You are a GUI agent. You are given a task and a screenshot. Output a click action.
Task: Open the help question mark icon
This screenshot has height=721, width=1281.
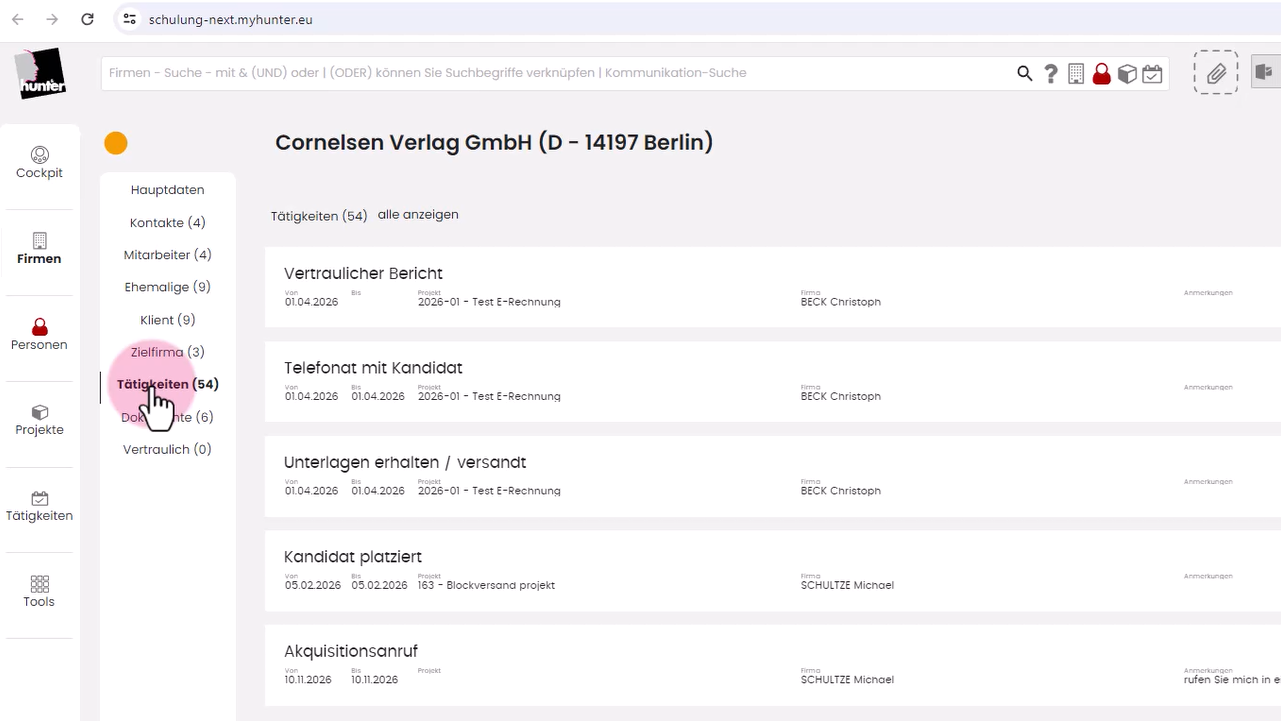(x=1050, y=74)
